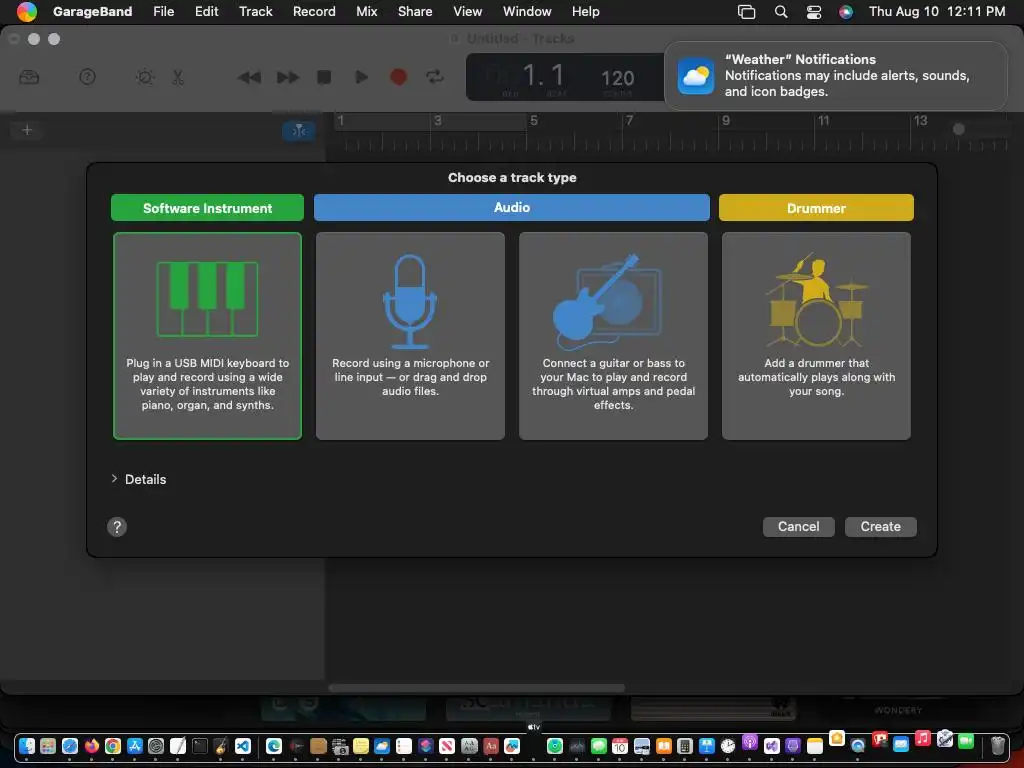Switch to GarageBand guitar icon in Dock
1024x768 pixels.
point(221,746)
